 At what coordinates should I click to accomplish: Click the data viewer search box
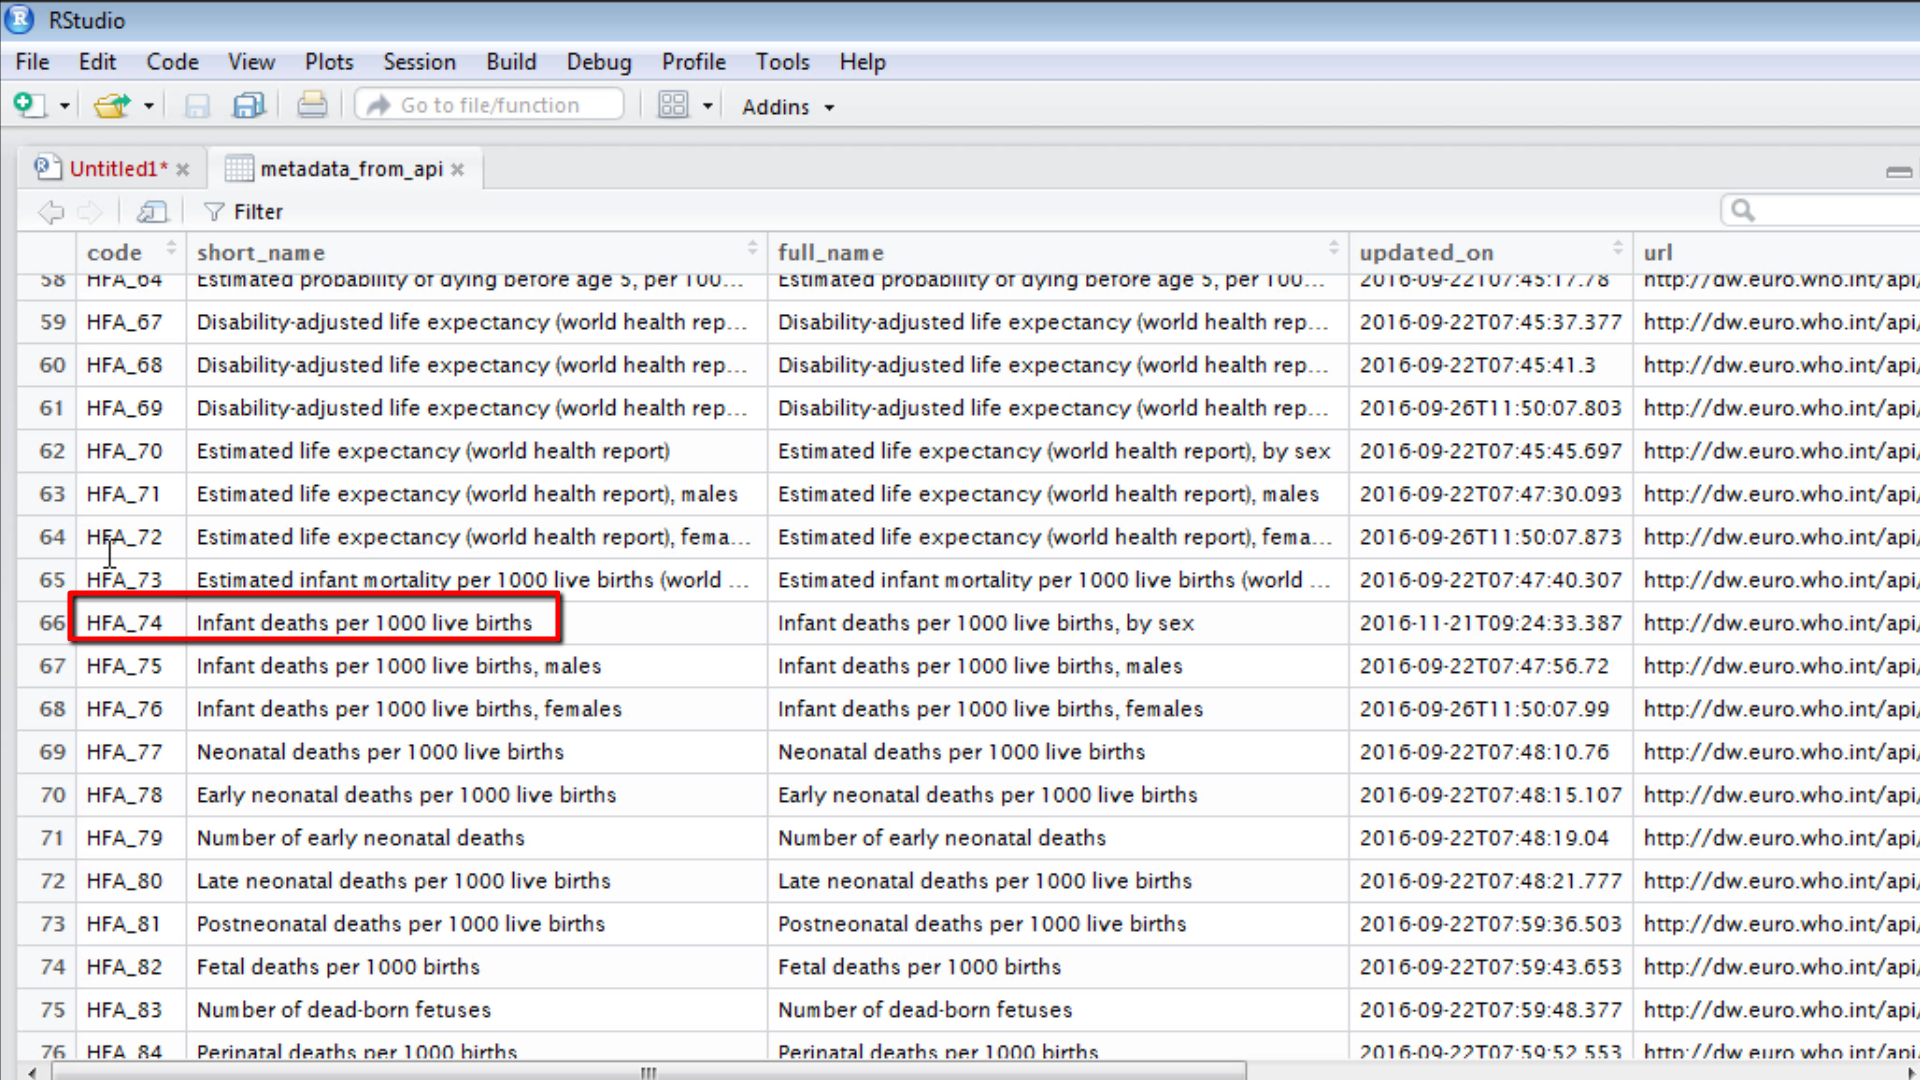coord(1820,211)
